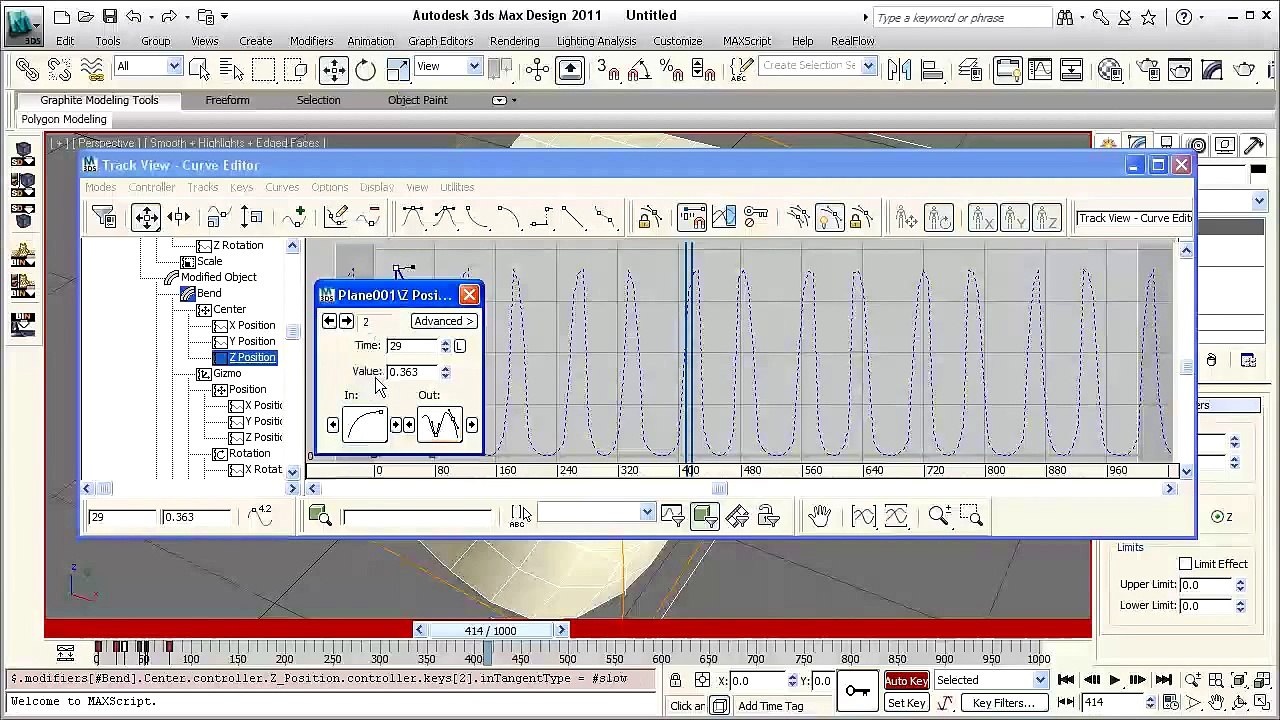Enable the Limit Effect checkbox
This screenshot has width=1280, height=720.
(x=1186, y=564)
